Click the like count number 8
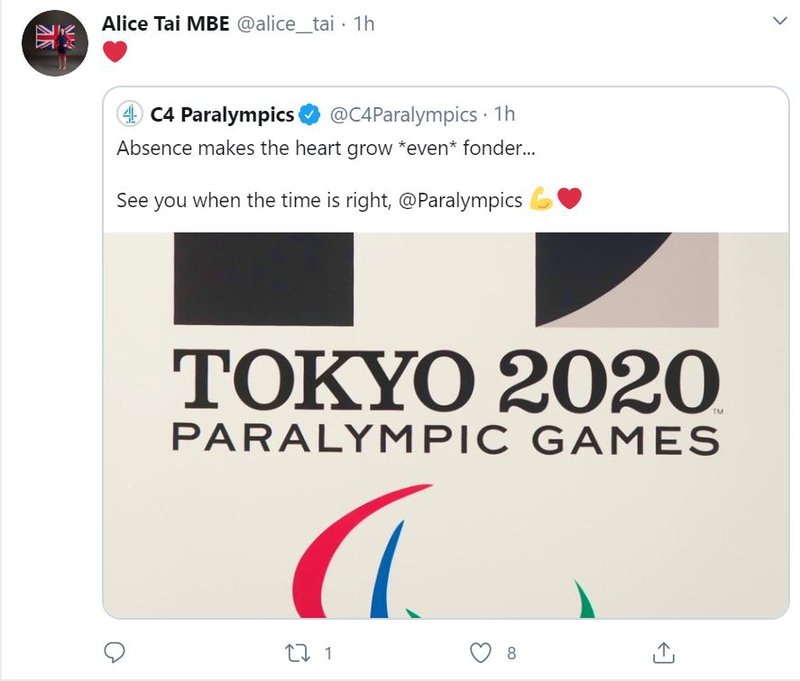The height and width of the screenshot is (681, 800). (x=511, y=653)
